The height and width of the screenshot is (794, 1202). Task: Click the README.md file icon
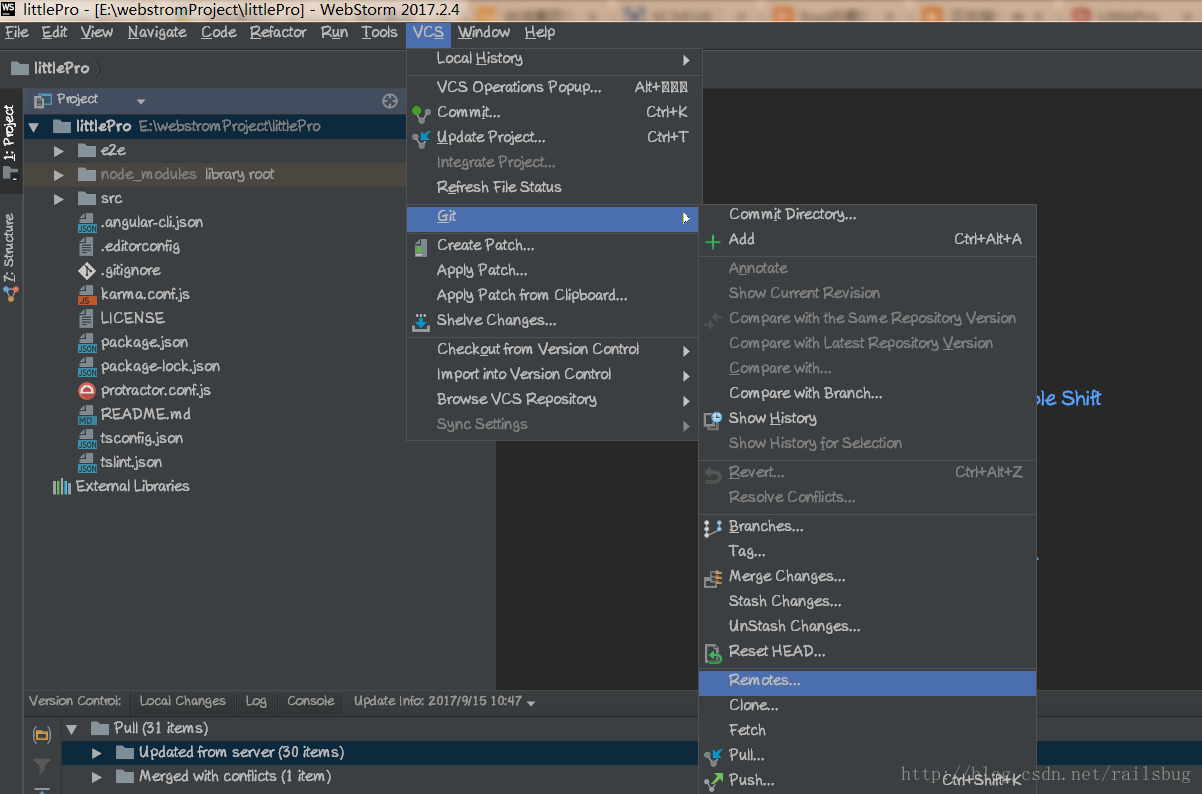[x=87, y=414]
